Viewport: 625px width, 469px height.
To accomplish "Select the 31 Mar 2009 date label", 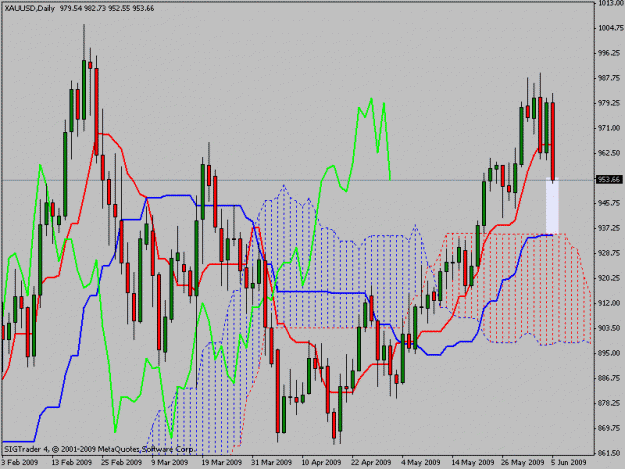I will point(271,462).
